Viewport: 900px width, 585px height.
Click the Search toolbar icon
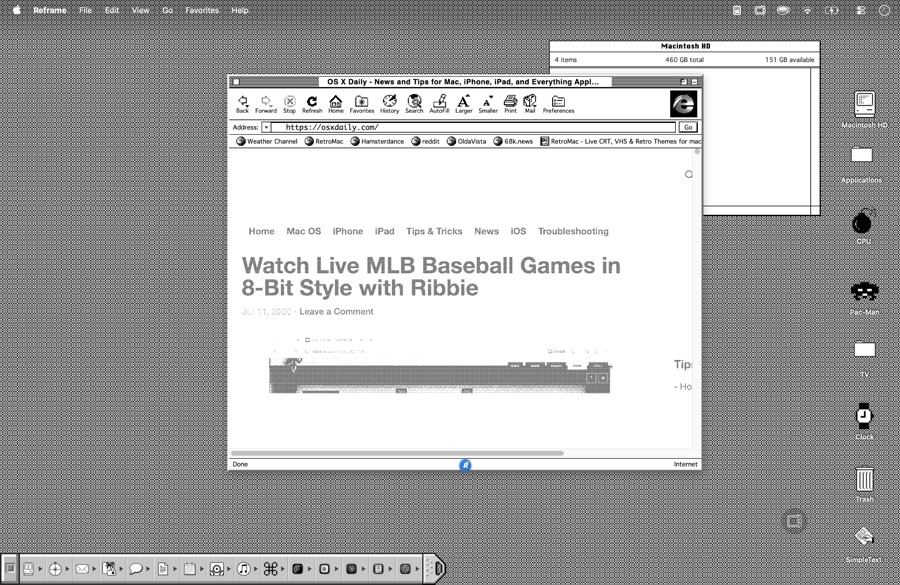point(414,104)
